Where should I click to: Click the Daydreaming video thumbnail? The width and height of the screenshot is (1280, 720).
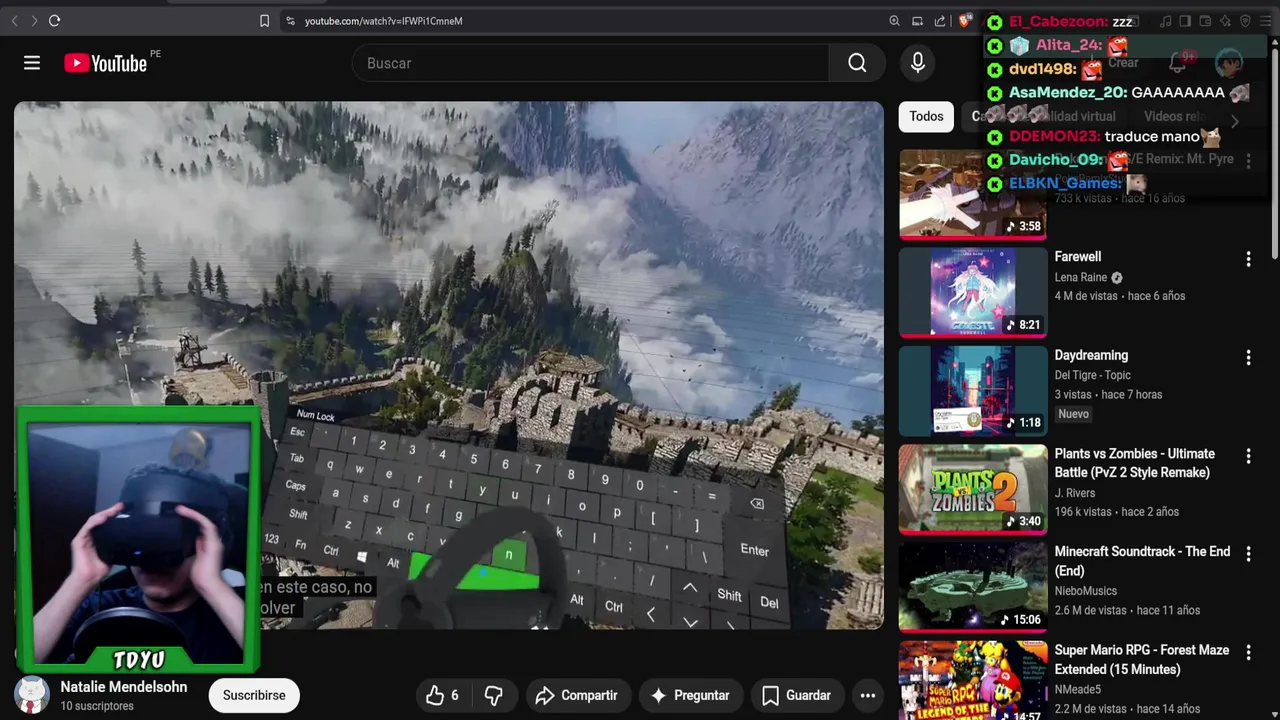[x=973, y=389]
